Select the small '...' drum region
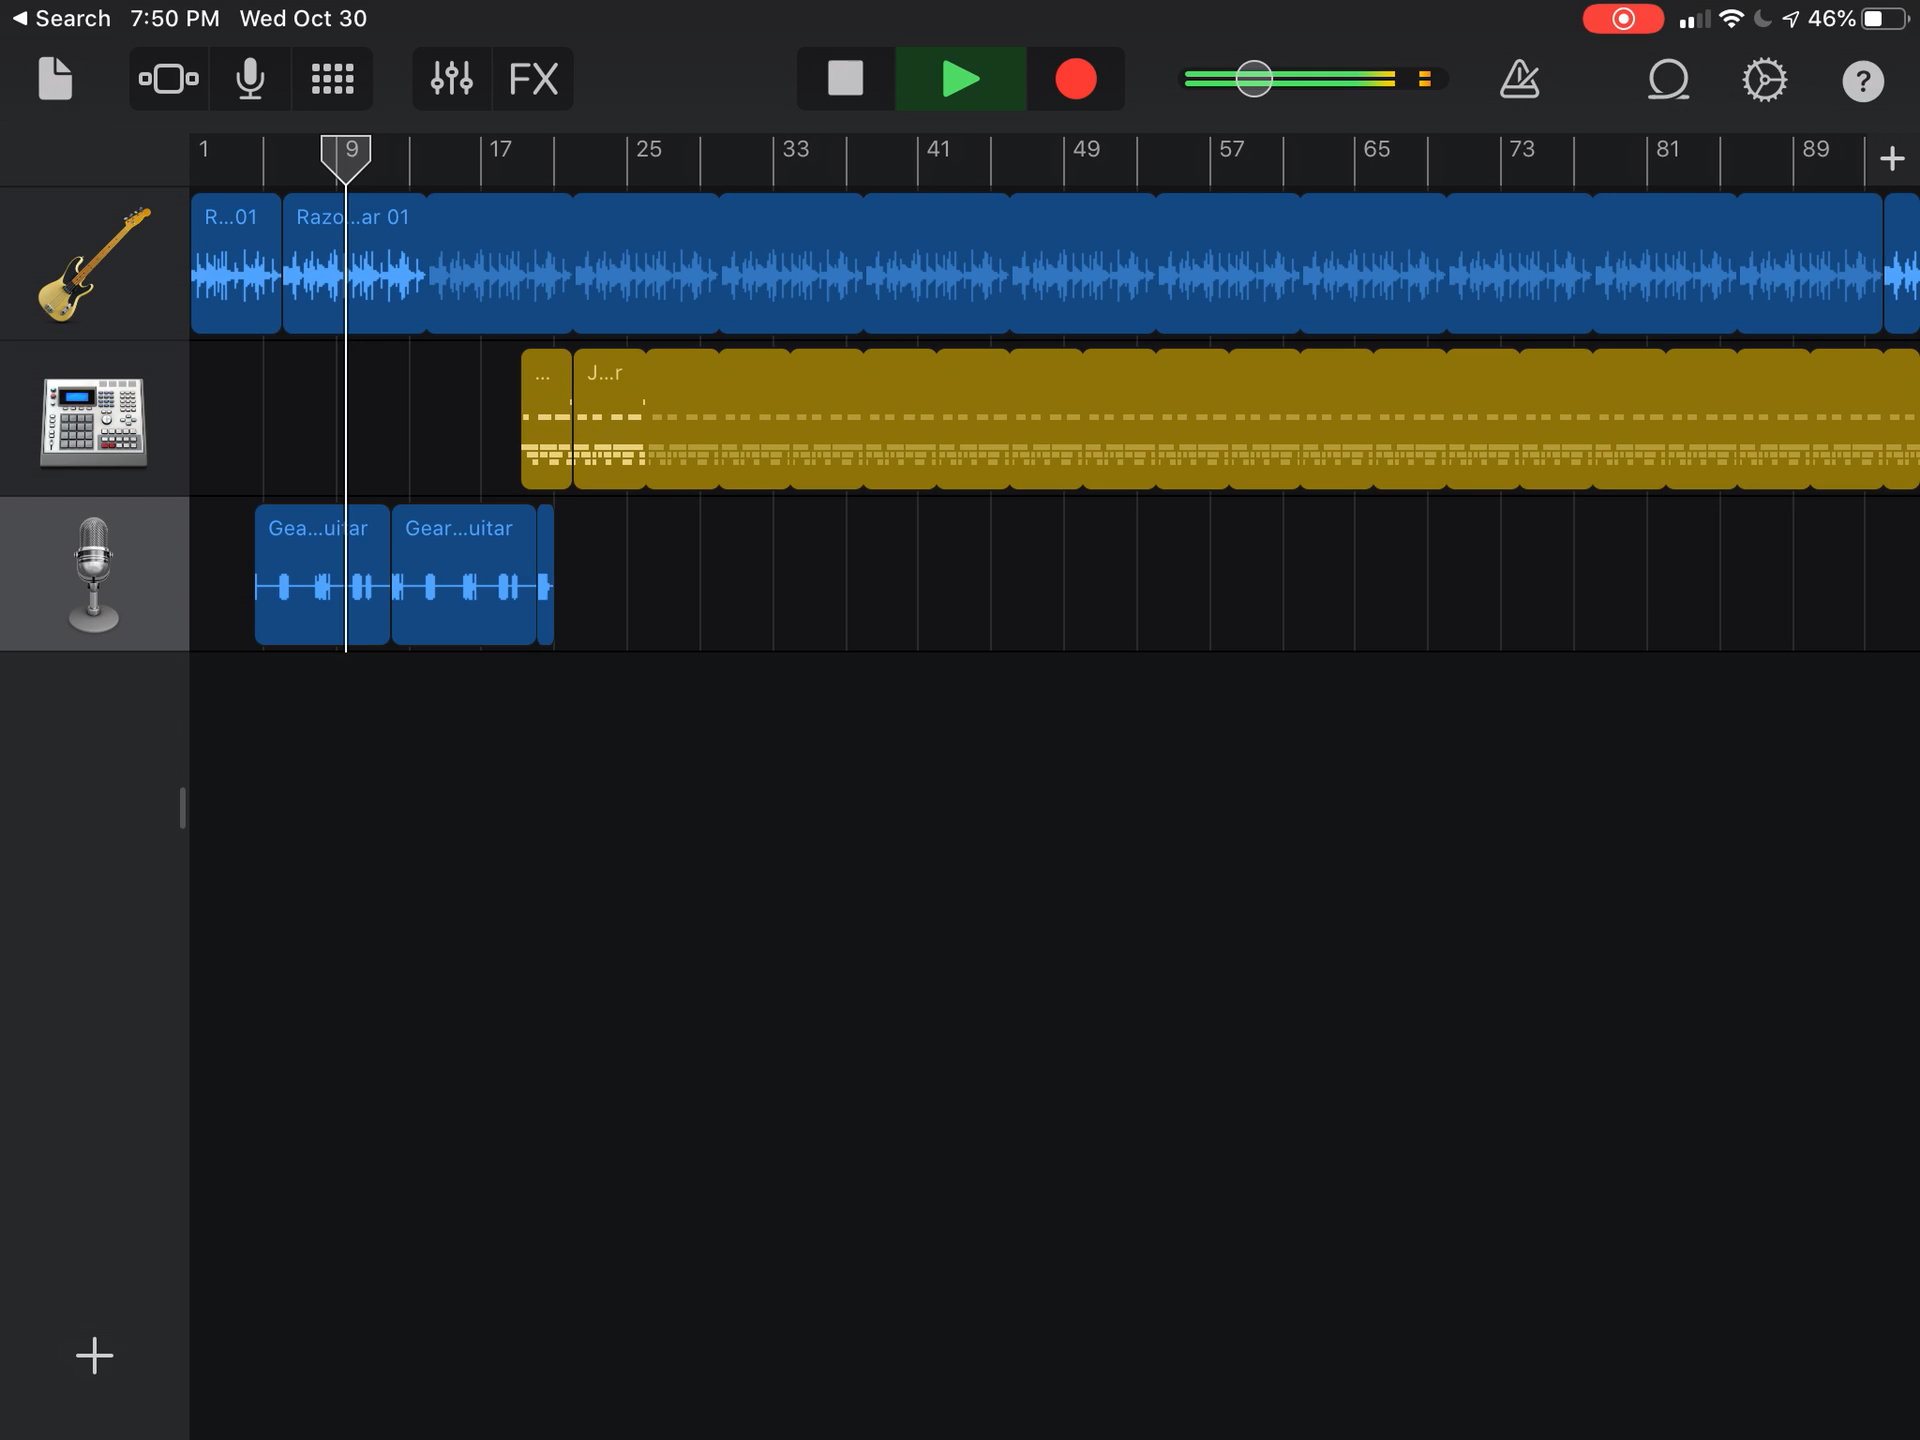 pos(546,419)
